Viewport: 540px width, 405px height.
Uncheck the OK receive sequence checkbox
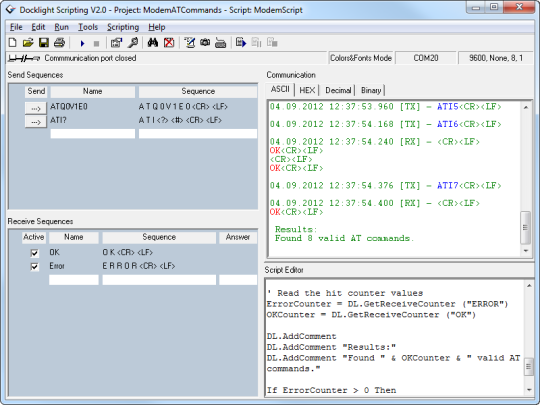34,253
